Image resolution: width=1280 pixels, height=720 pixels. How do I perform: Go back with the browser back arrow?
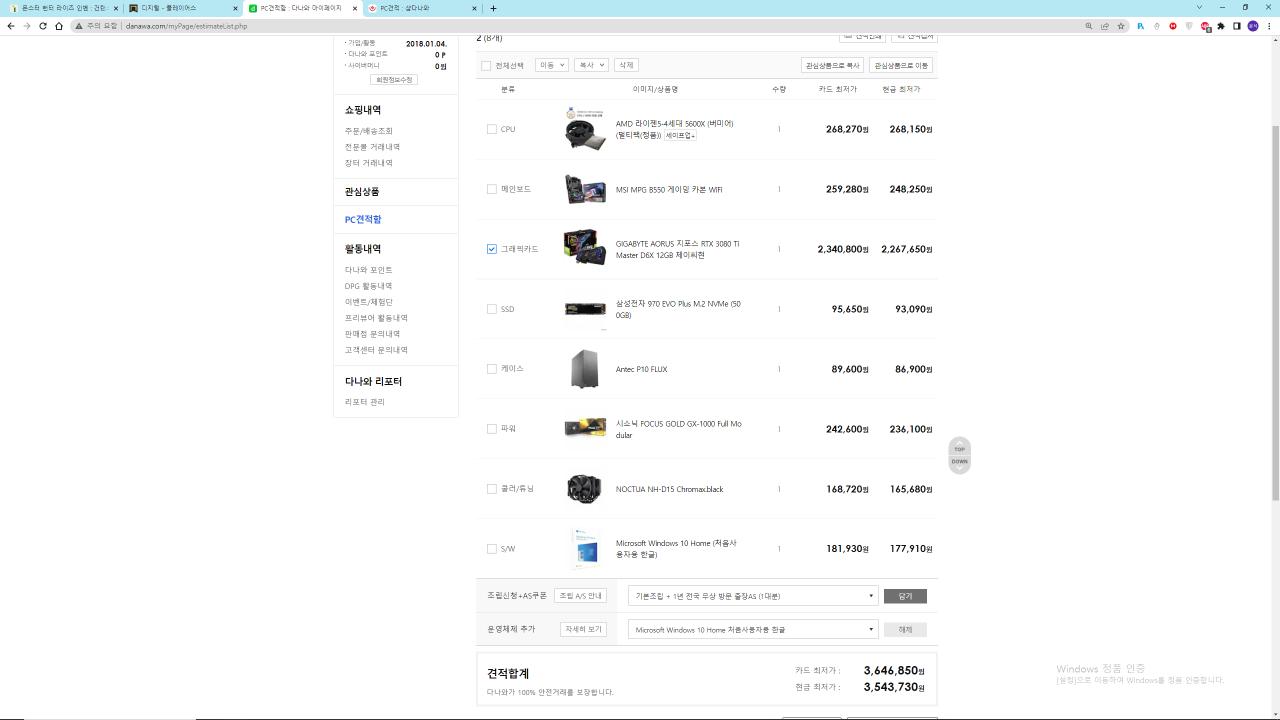(11, 26)
